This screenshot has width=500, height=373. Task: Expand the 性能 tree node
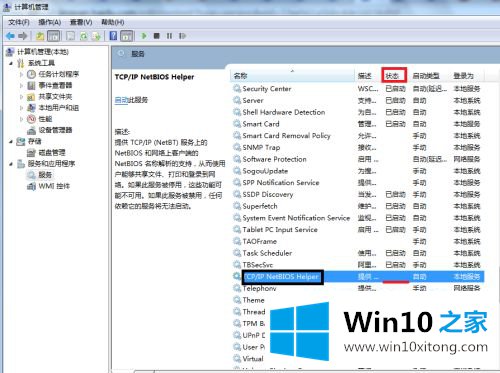click(21, 119)
